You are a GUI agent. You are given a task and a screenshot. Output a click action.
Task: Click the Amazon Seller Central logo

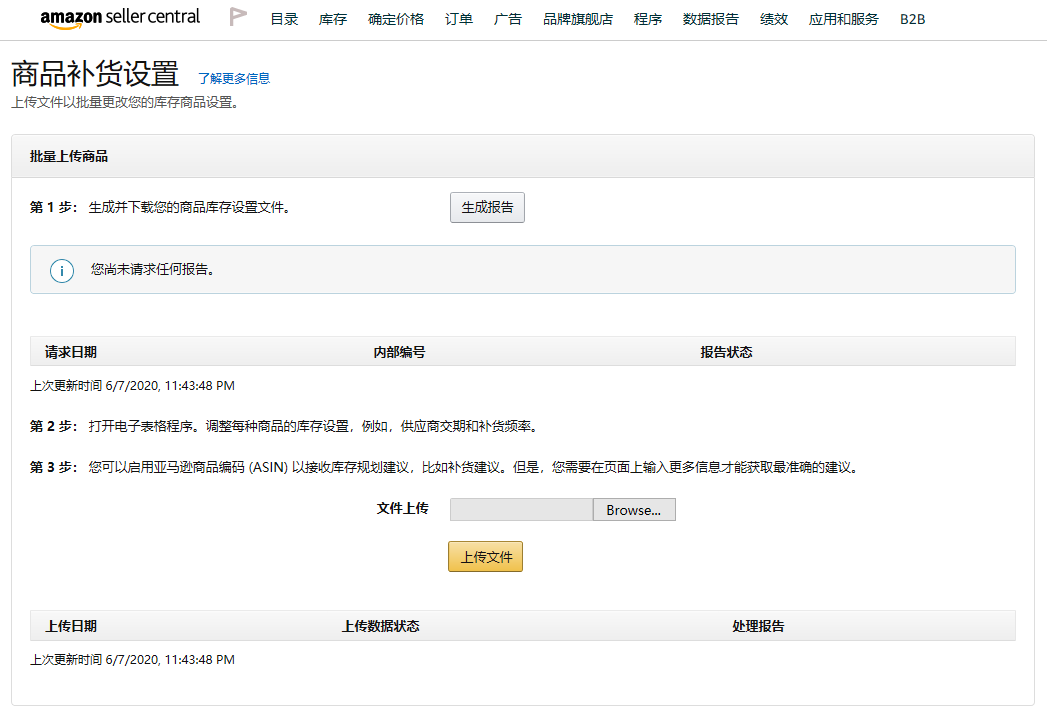pyautogui.click(x=119, y=17)
